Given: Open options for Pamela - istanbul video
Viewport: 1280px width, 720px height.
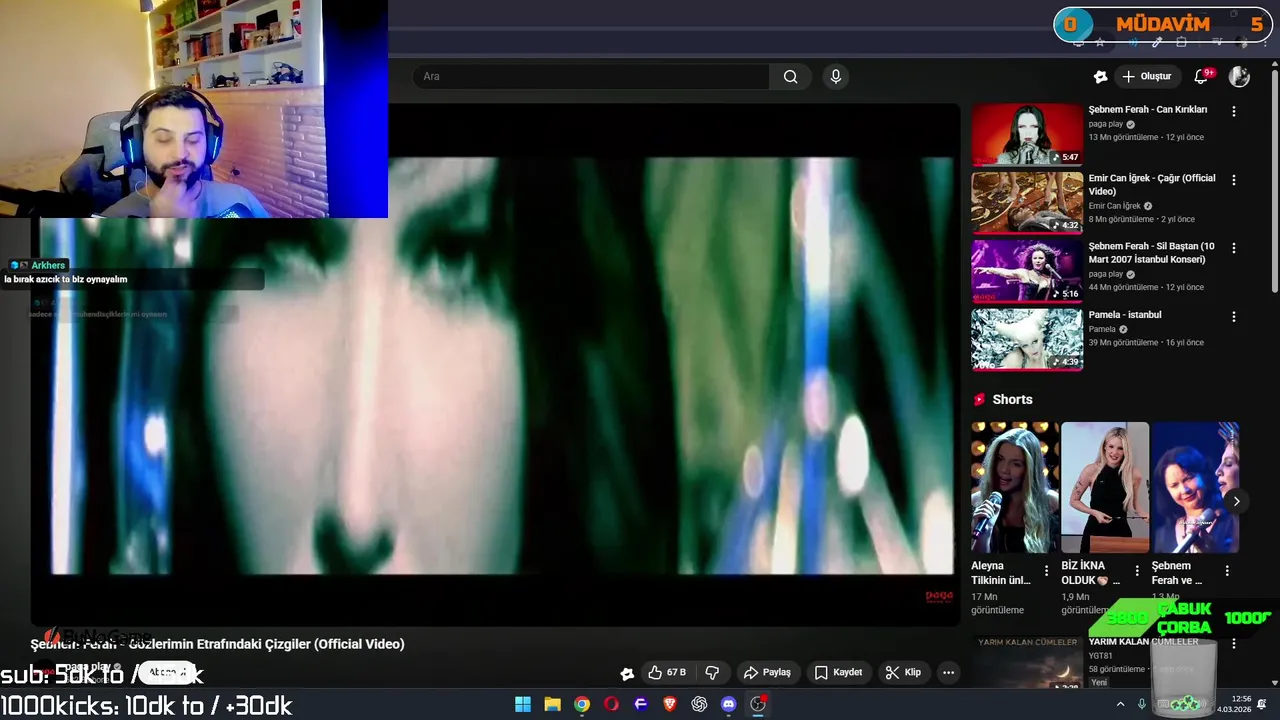Looking at the screenshot, I should (x=1233, y=317).
